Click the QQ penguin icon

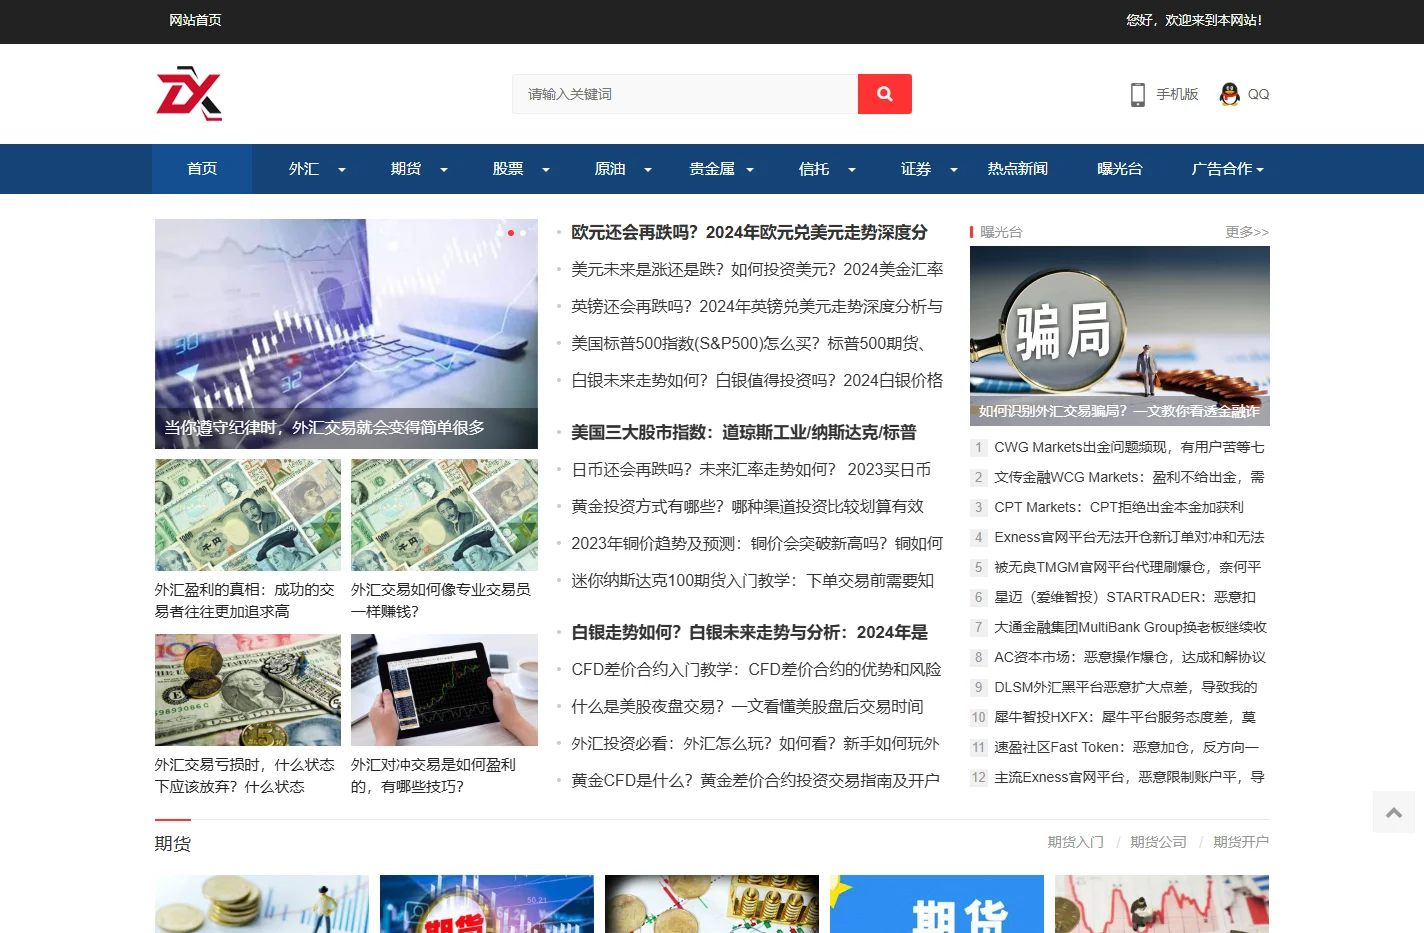(1229, 94)
